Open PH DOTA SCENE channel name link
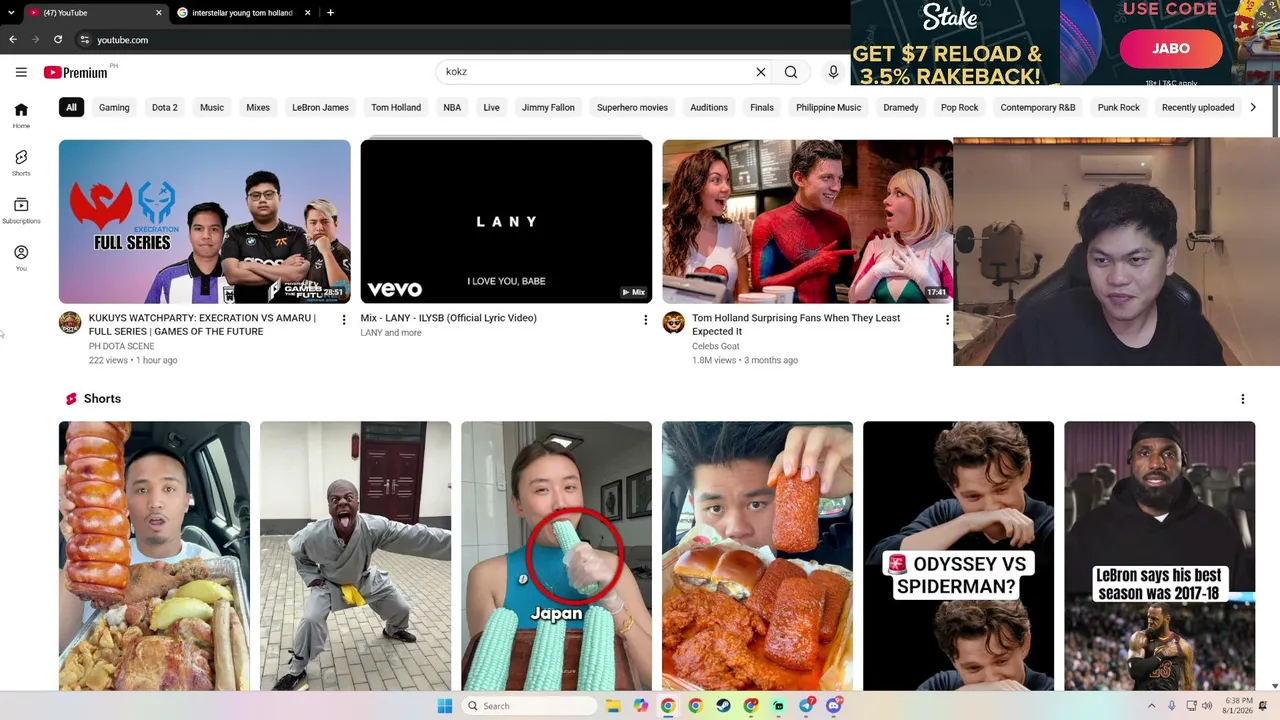This screenshot has width=1280, height=720. (x=121, y=346)
